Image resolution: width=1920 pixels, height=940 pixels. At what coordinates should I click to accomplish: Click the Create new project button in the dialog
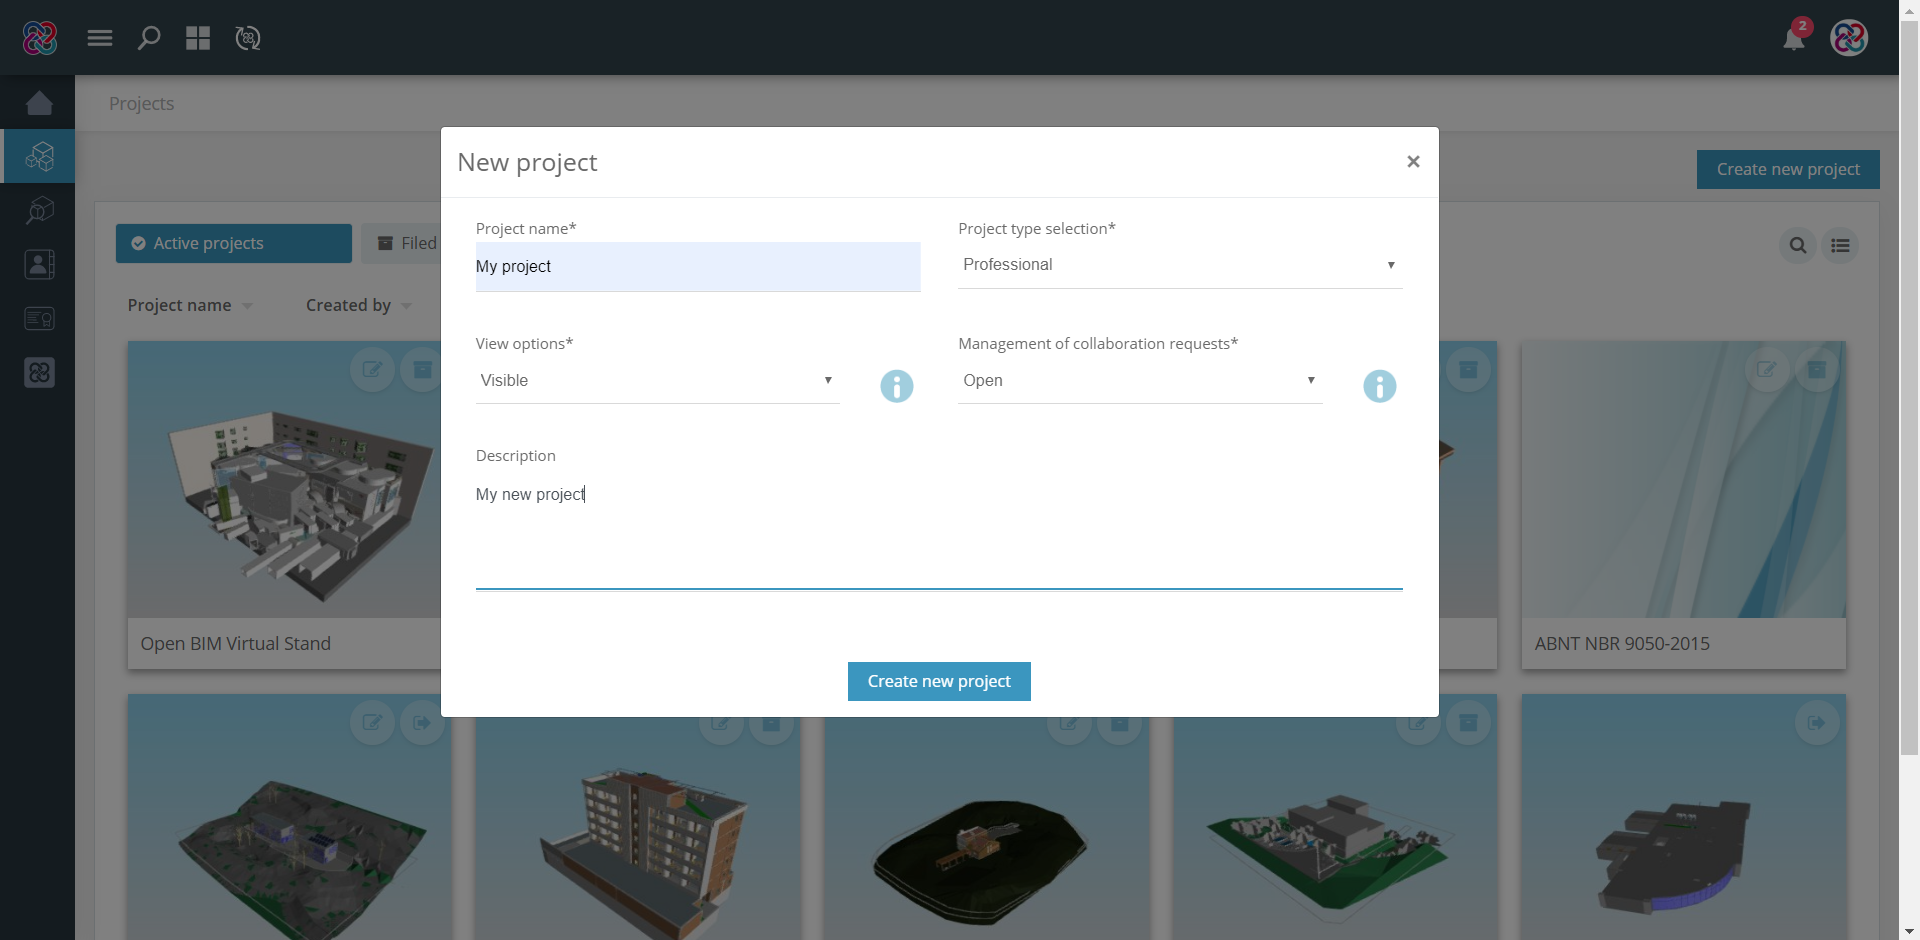pyautogui.click(x=938, y=681)
